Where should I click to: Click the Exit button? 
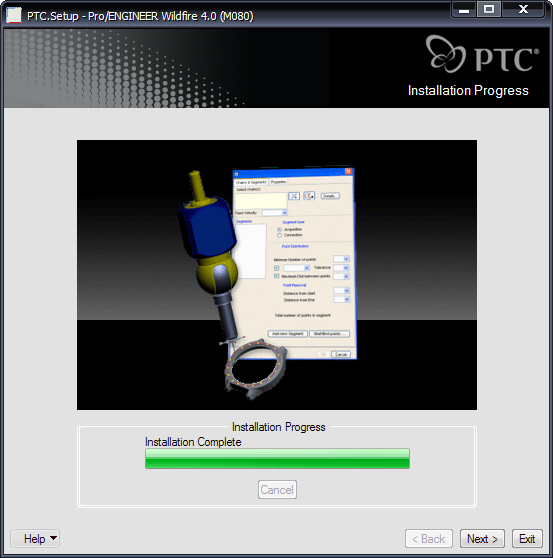pos(527,539)
